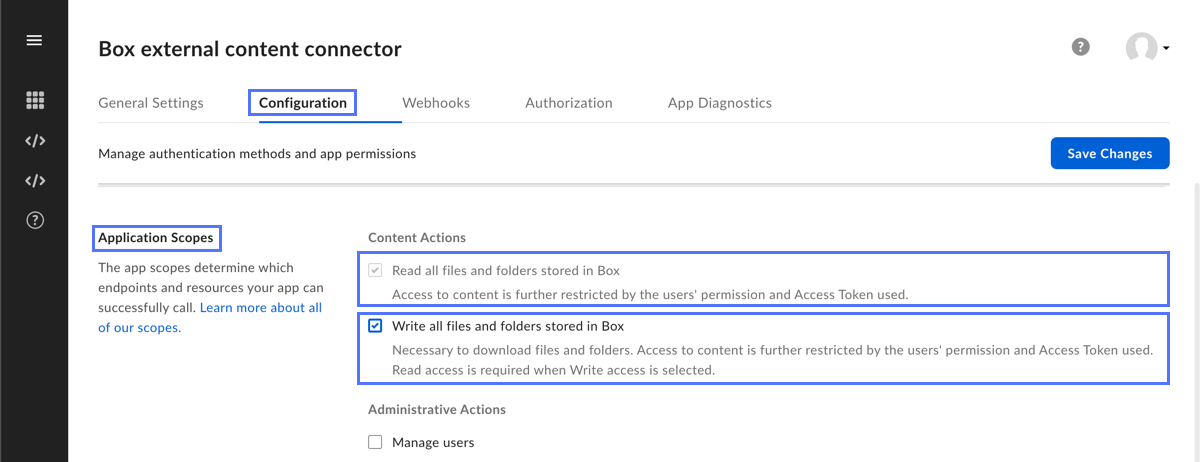Open the Webhooks tab
This screenshot has height=462, width=1200.
tap(436, 103)
